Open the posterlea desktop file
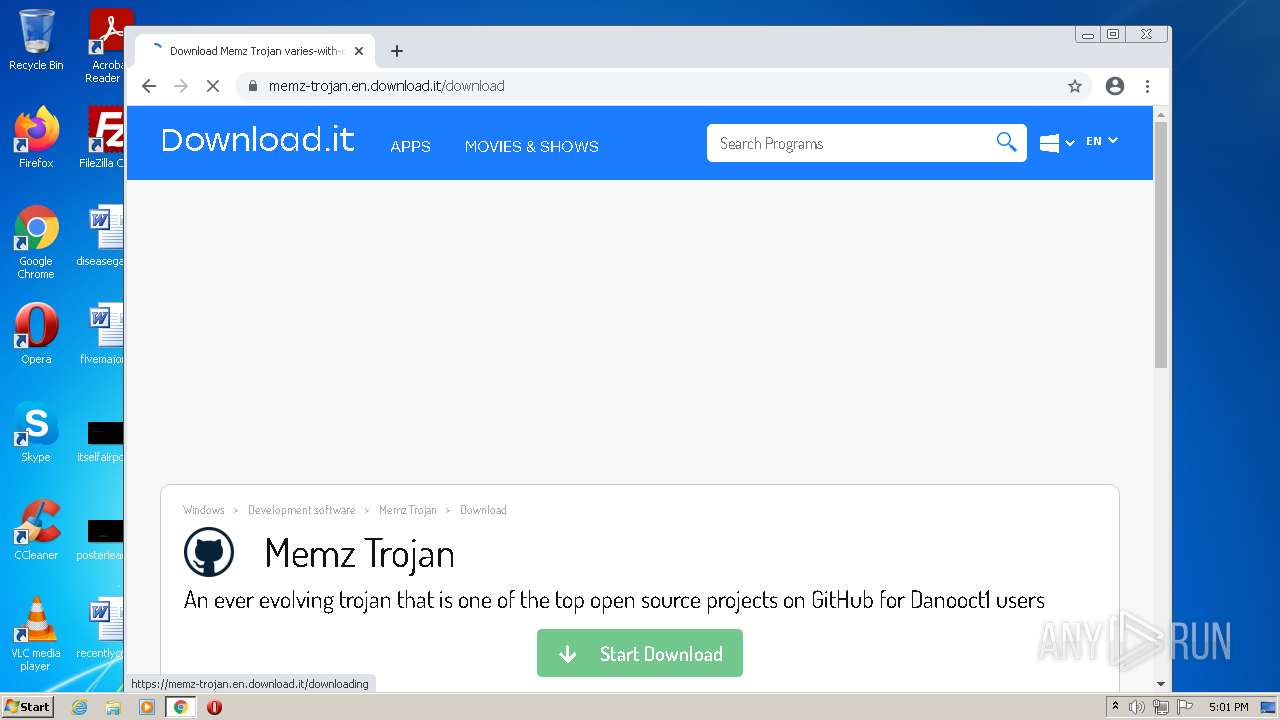The height and width of the screenshot is (720, 1280). pos(100,539)
